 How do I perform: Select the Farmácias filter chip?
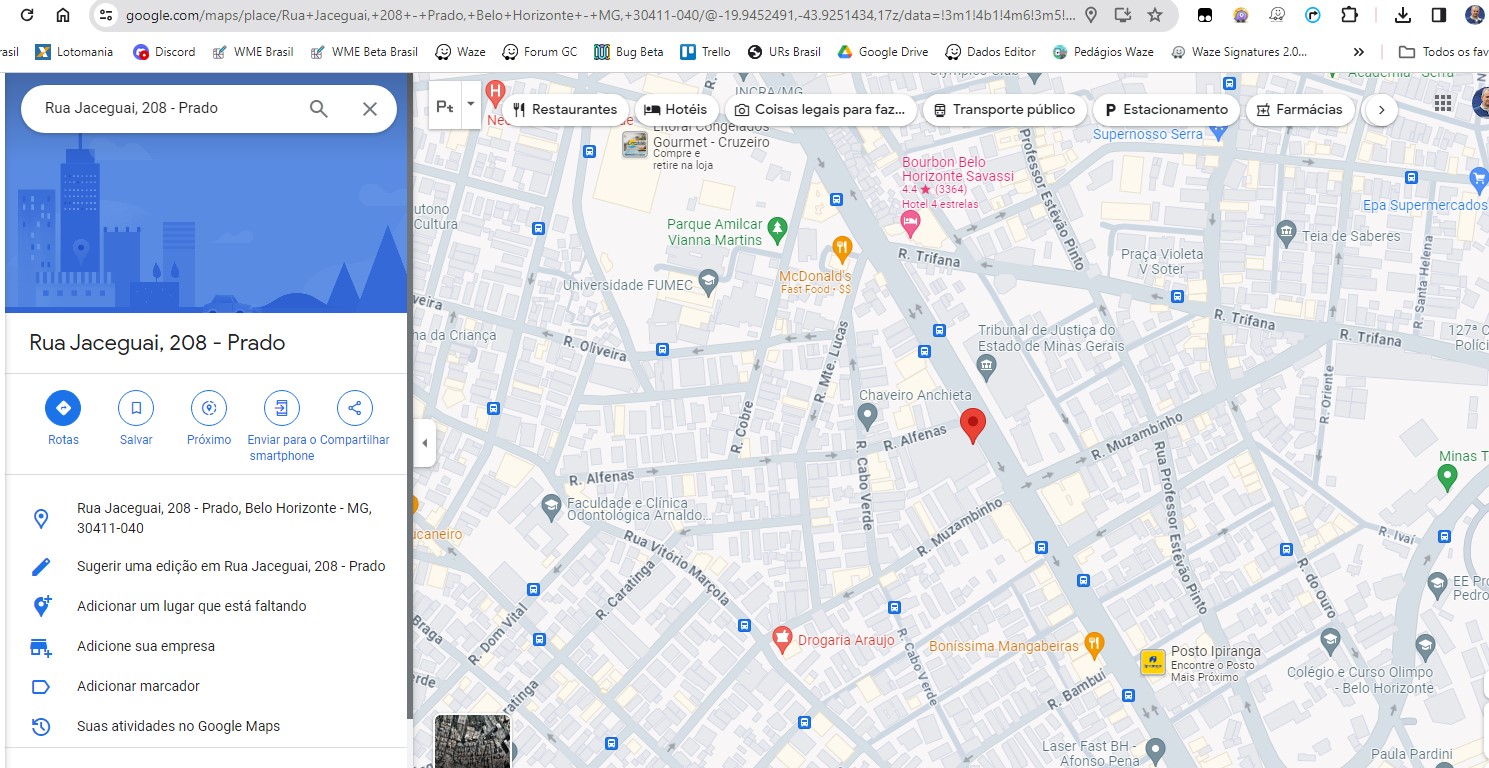pos(1300,110)
